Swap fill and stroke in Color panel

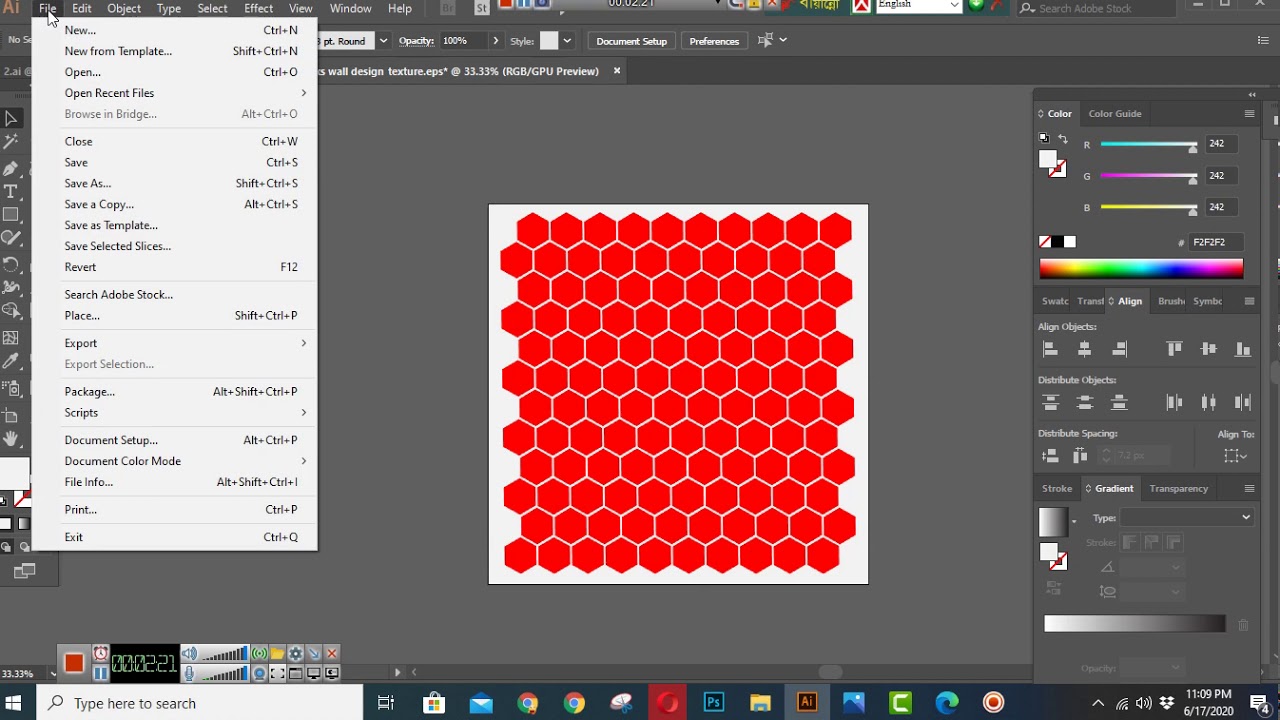pyautogui.click(x=1063, y=139)
